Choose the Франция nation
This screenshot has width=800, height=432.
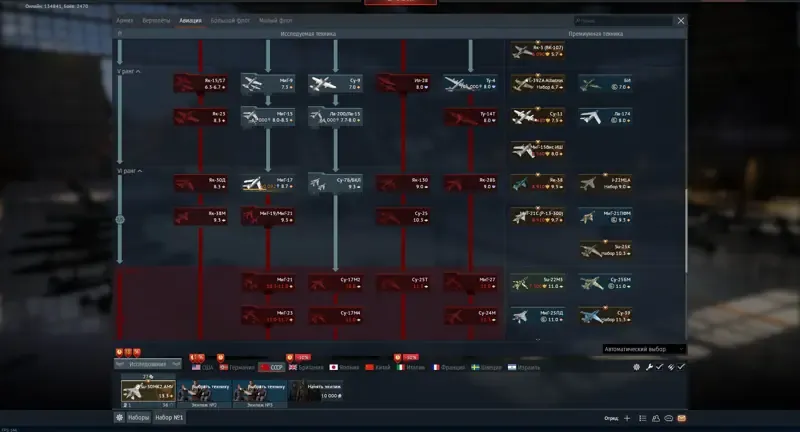click(x=449, y=367)
